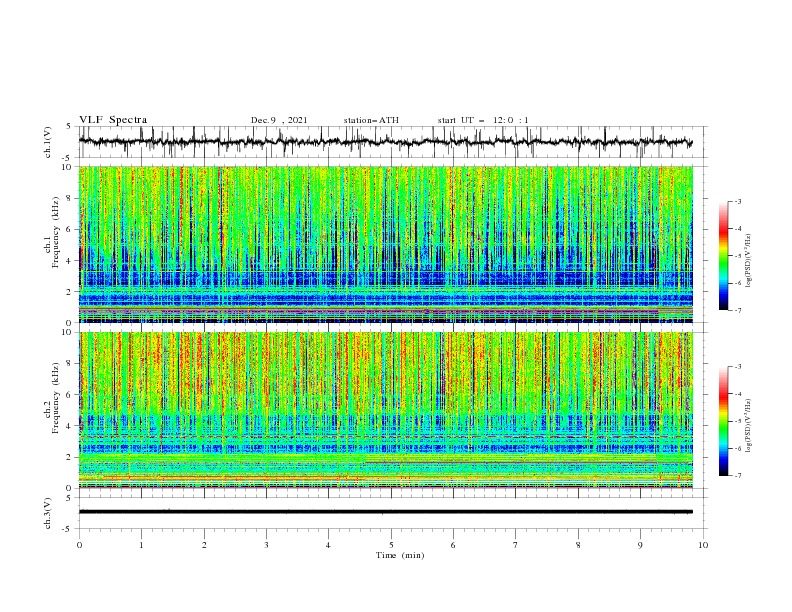Click time axis tick label "0"

79,545
